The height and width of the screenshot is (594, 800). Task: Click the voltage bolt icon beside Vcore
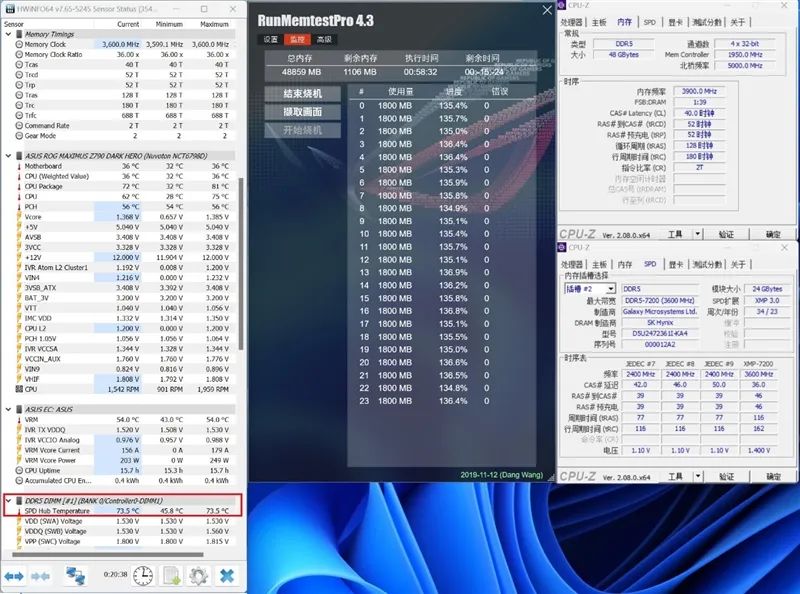[x=19, y=217]
